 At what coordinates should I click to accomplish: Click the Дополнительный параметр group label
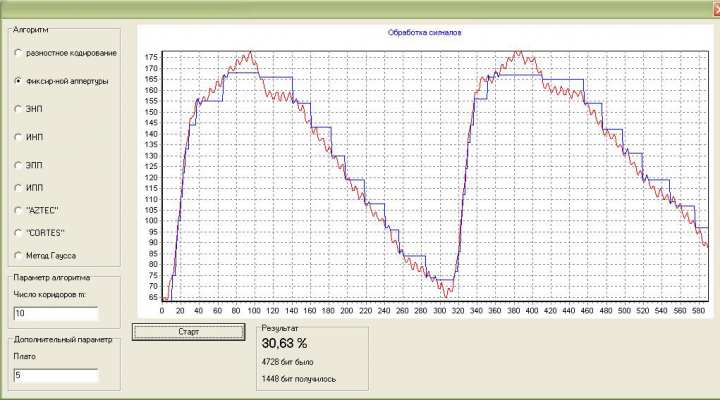63,340
